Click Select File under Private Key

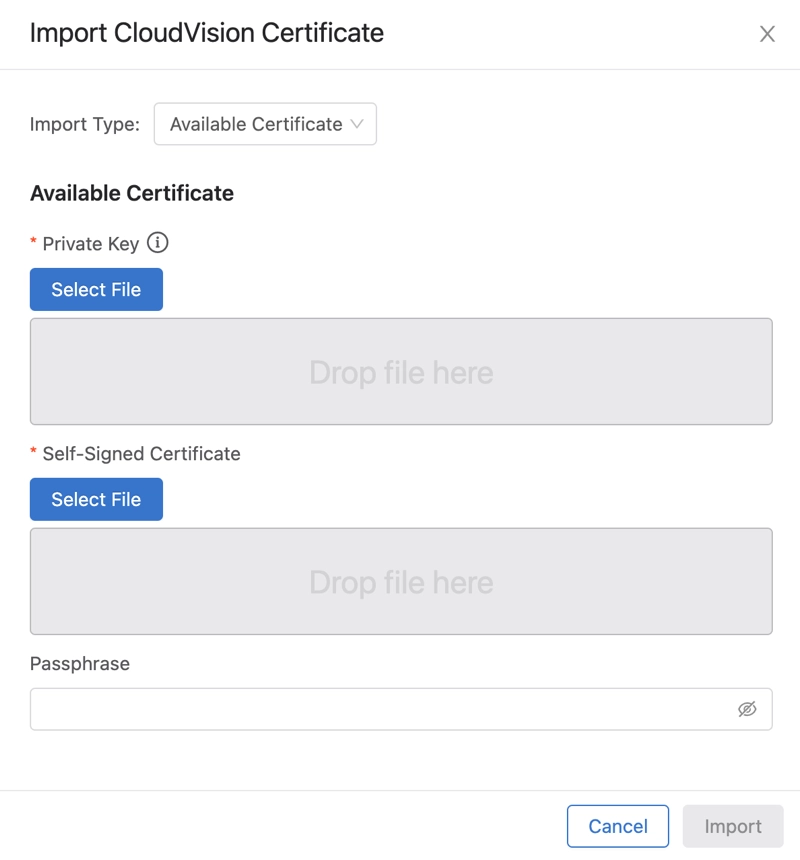(x=96, y=289)
